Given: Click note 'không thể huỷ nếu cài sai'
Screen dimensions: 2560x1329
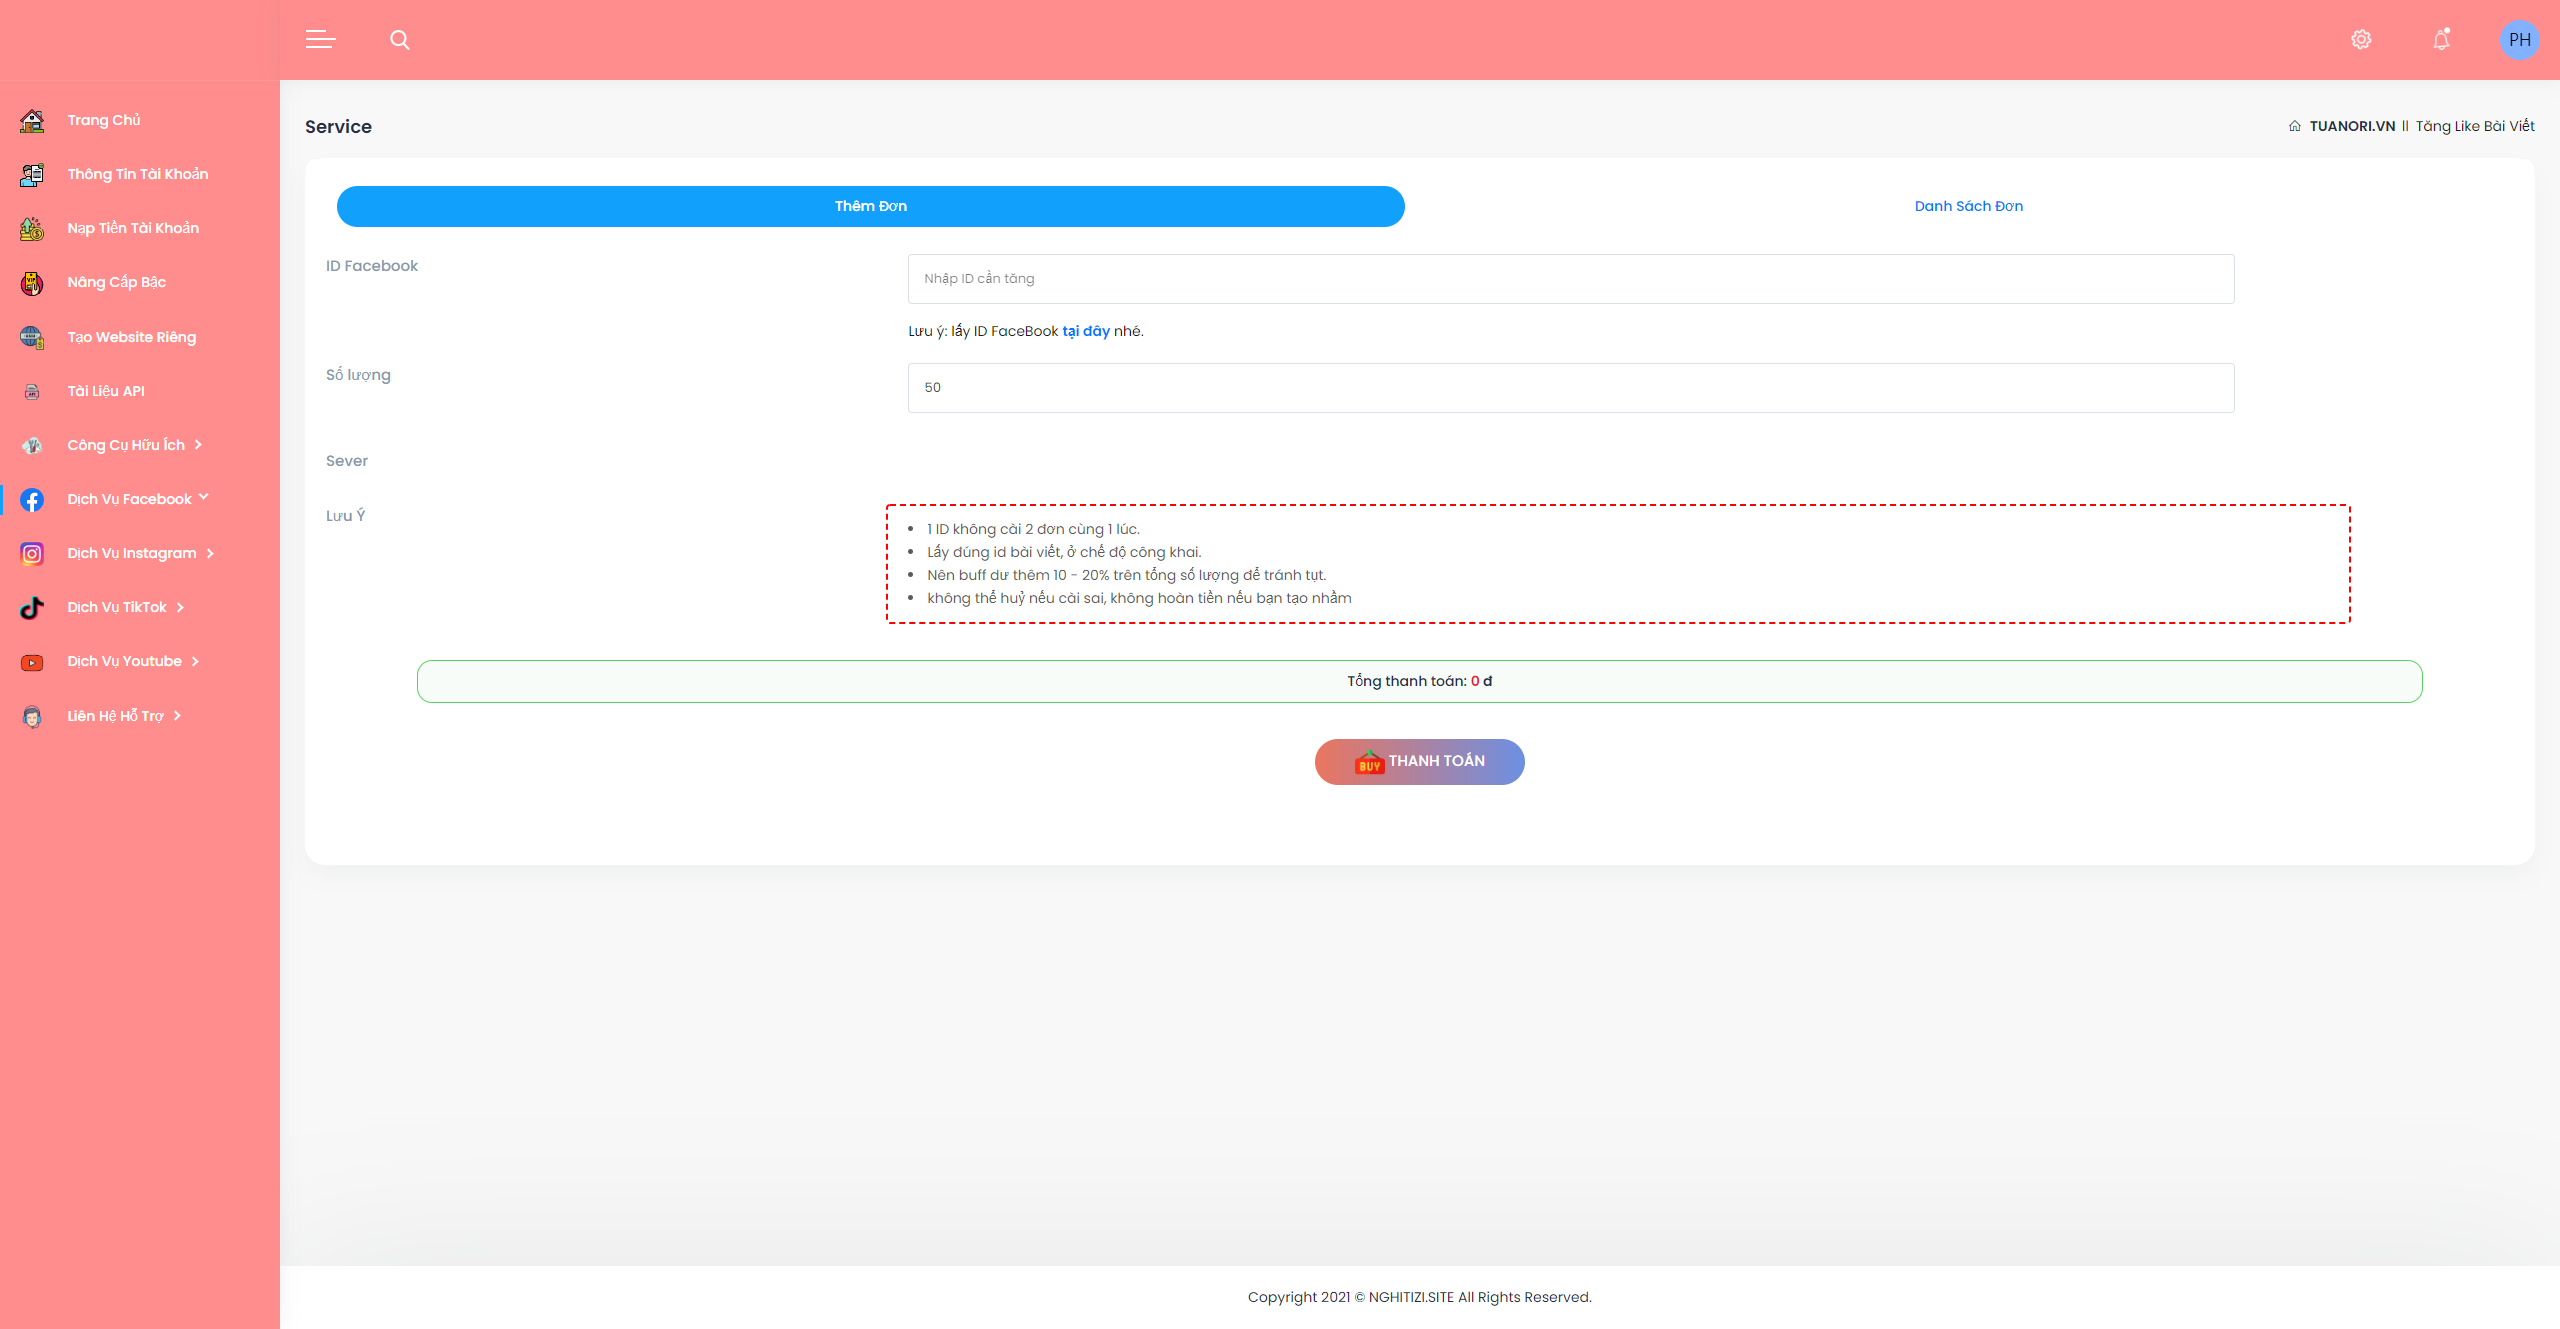Looking at the screenshot, I should 1139,598.
